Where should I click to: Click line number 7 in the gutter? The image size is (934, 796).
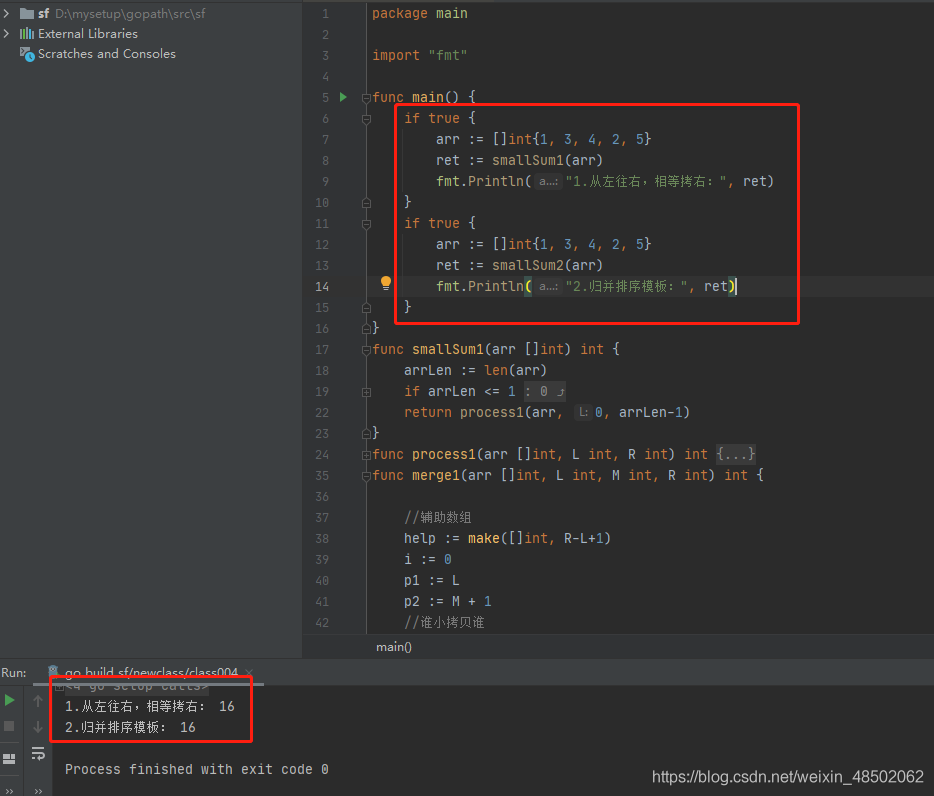tap(325, 140)
